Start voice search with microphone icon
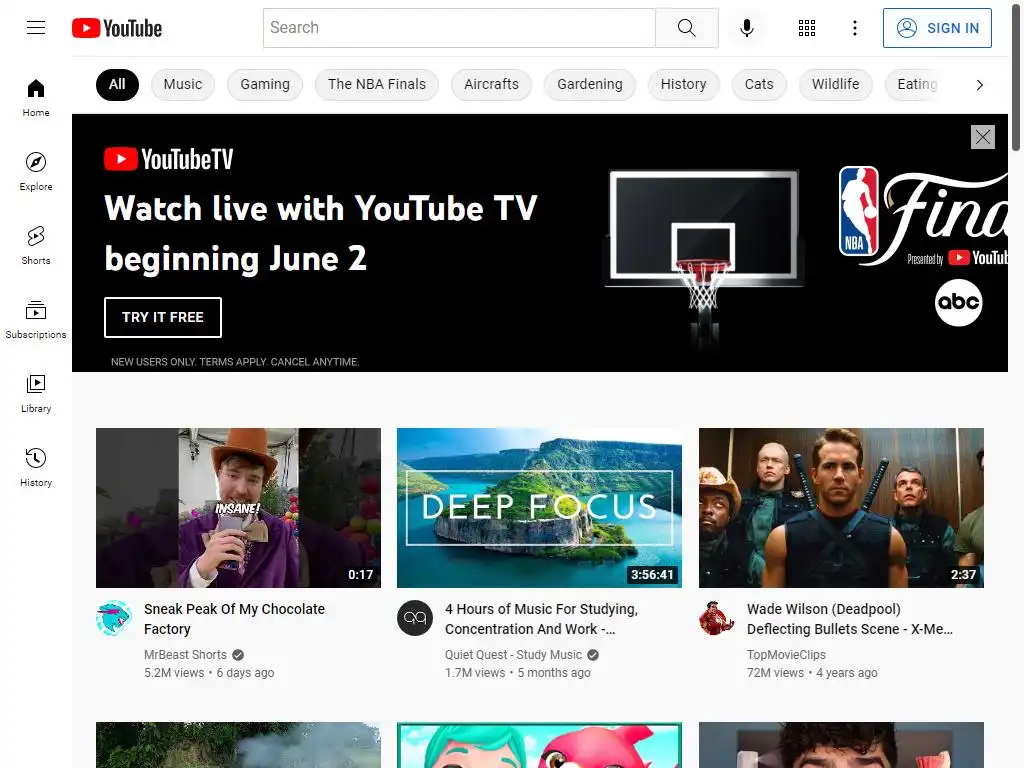The width and height of the screenshot is (1024, 768). (x=746, y=28)
